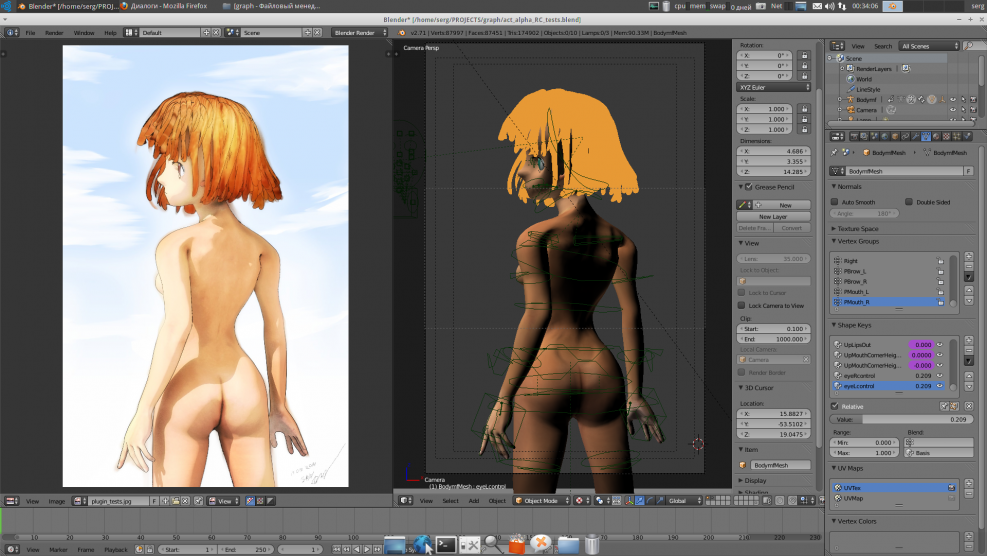Open the Help menu
Viewport: 987px width, 556px height.
[x=110, y=33]
